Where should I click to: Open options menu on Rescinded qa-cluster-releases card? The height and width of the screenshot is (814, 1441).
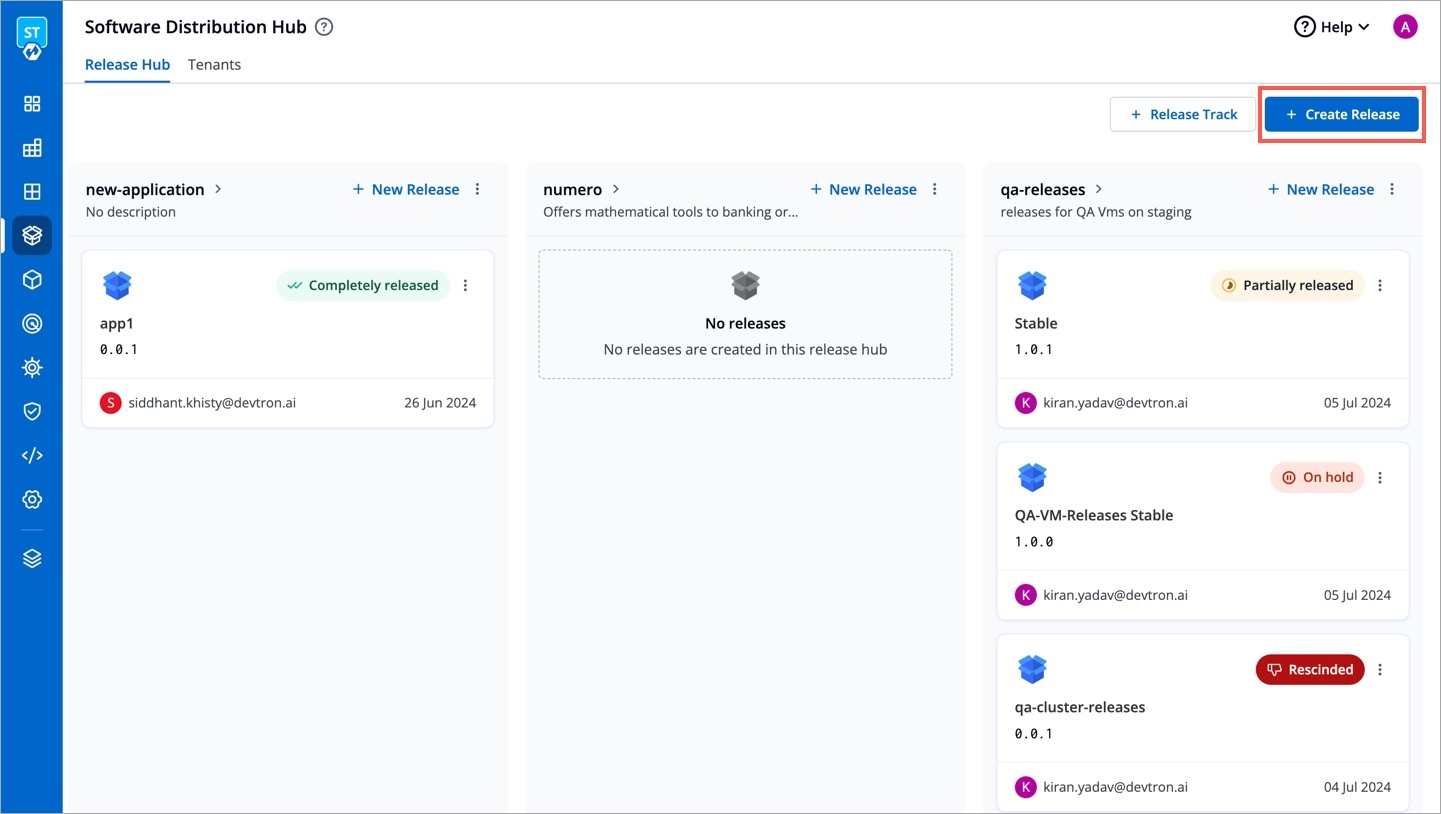click(1380, 670)
